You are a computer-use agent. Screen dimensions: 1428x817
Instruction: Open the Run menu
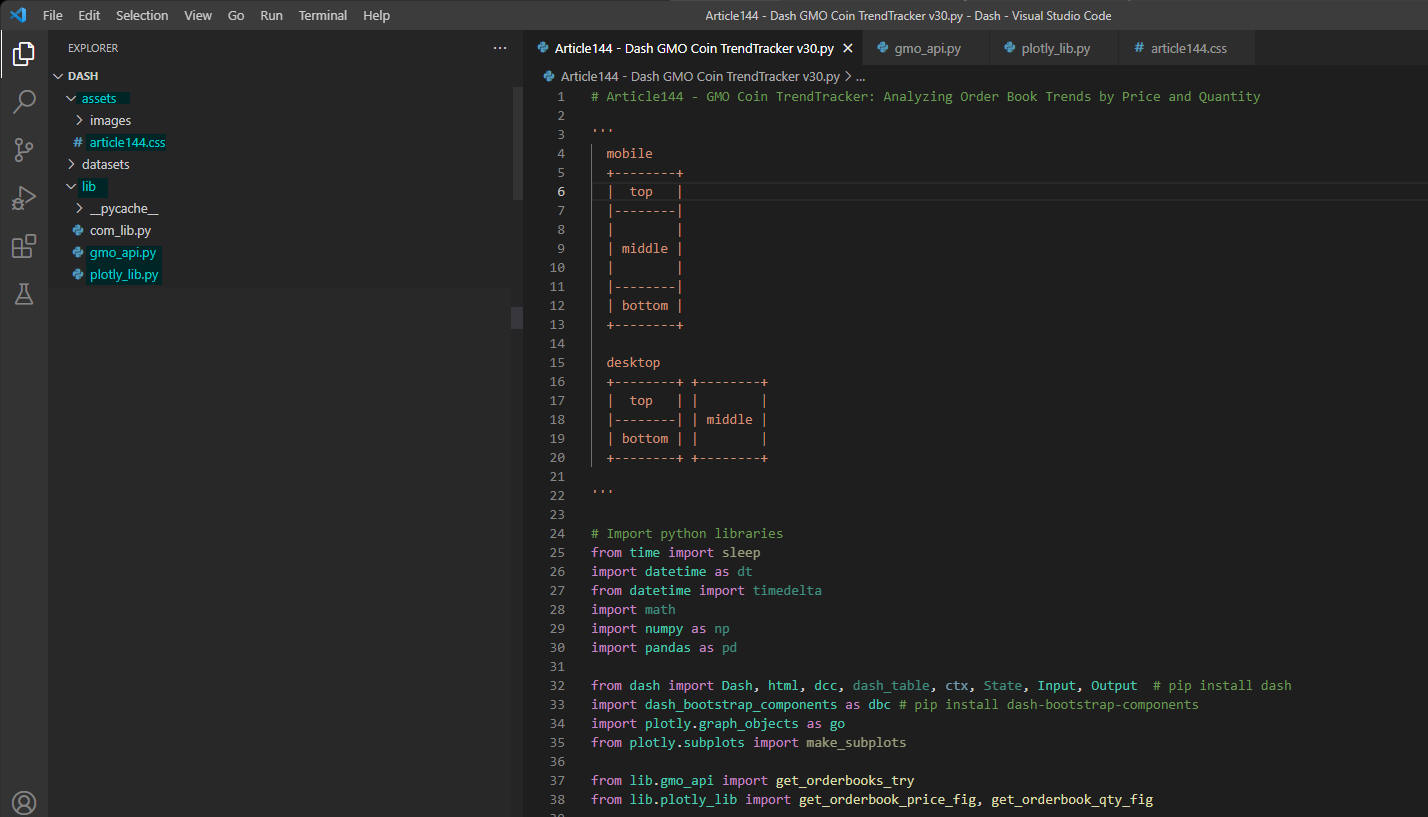(x=271, y=15)
